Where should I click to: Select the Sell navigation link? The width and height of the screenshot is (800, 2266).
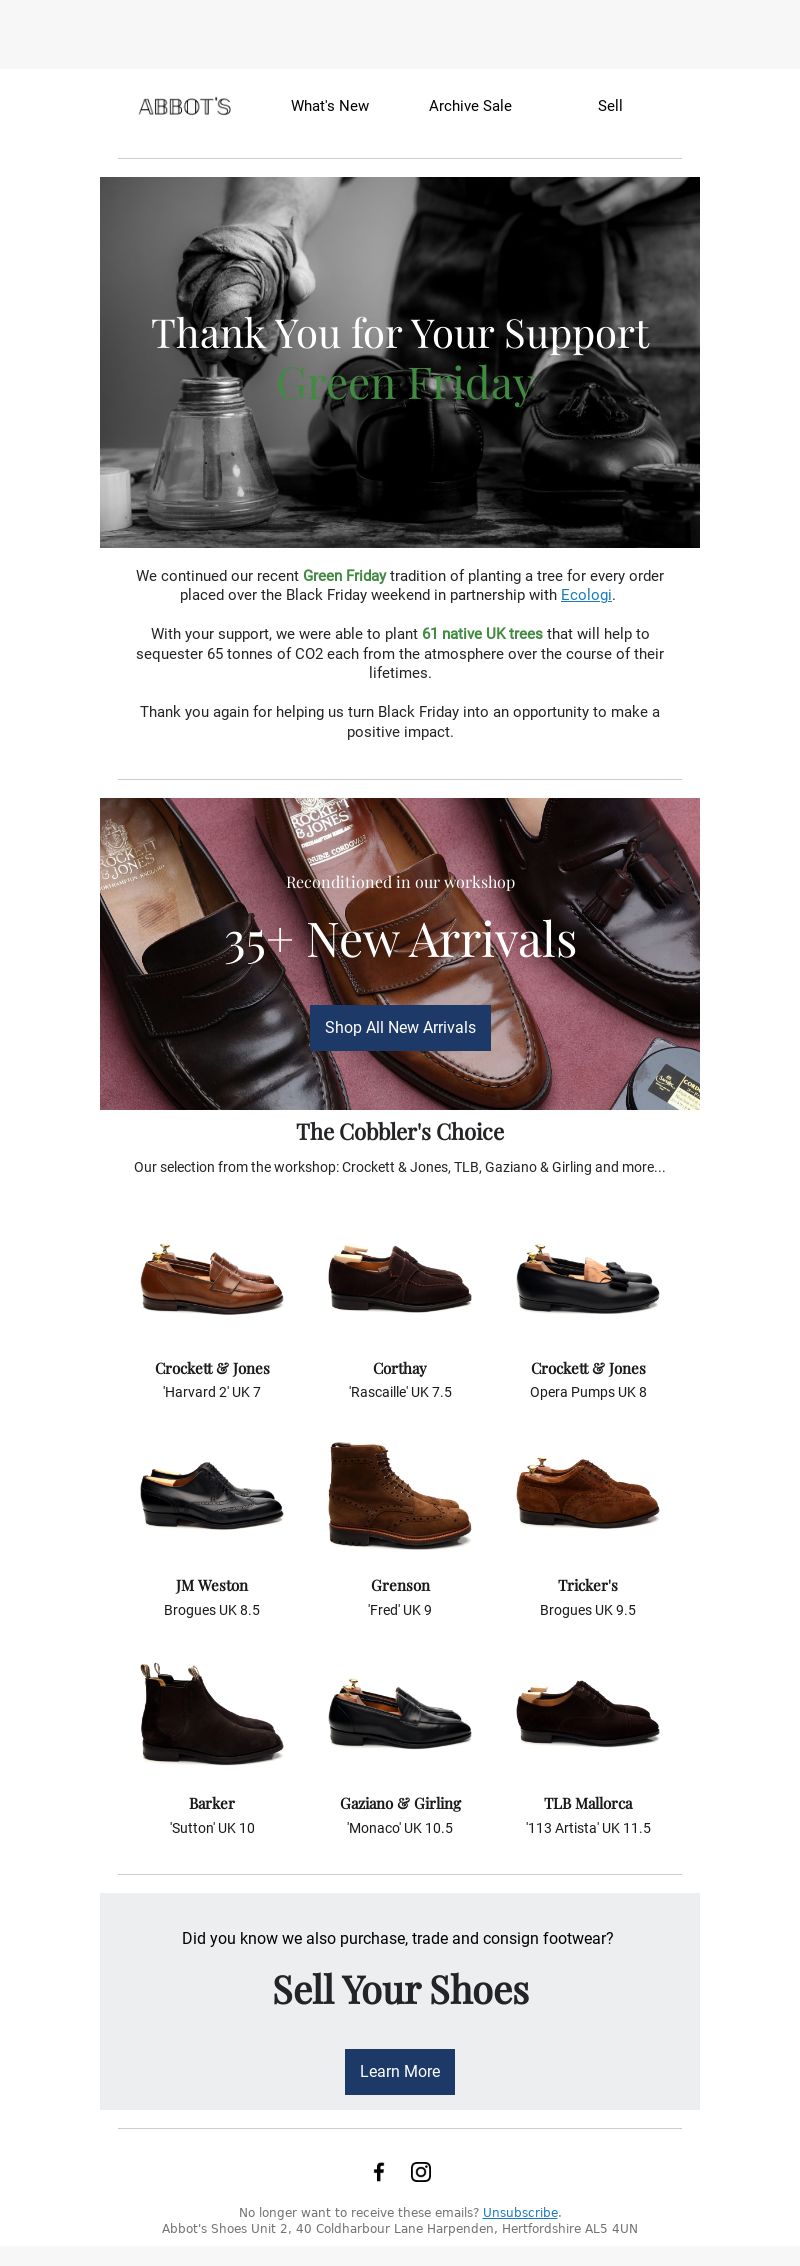610,106
